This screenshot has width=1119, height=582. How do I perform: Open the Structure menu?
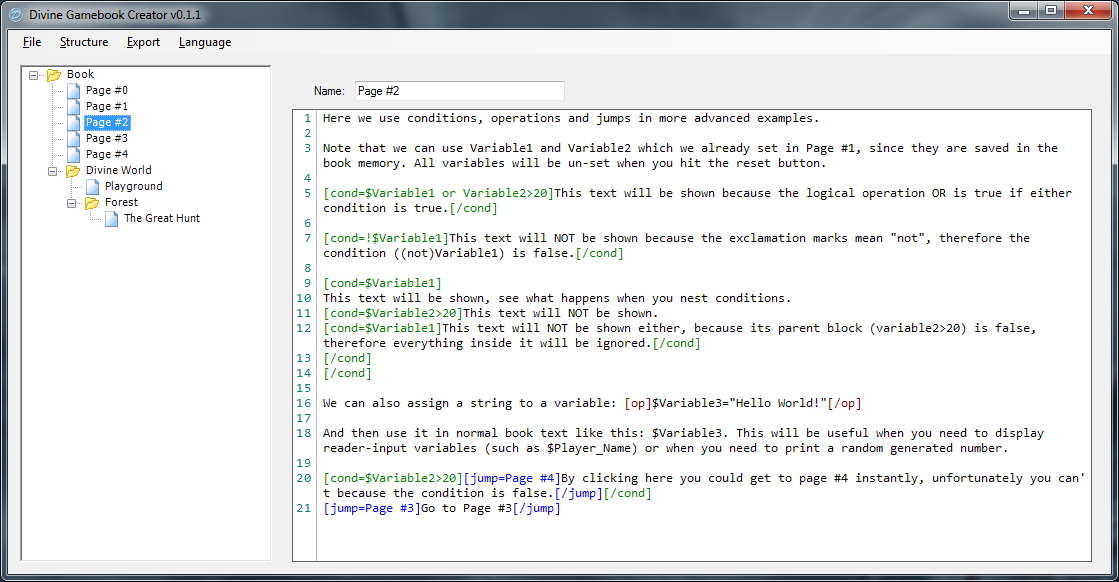point(84,42)
